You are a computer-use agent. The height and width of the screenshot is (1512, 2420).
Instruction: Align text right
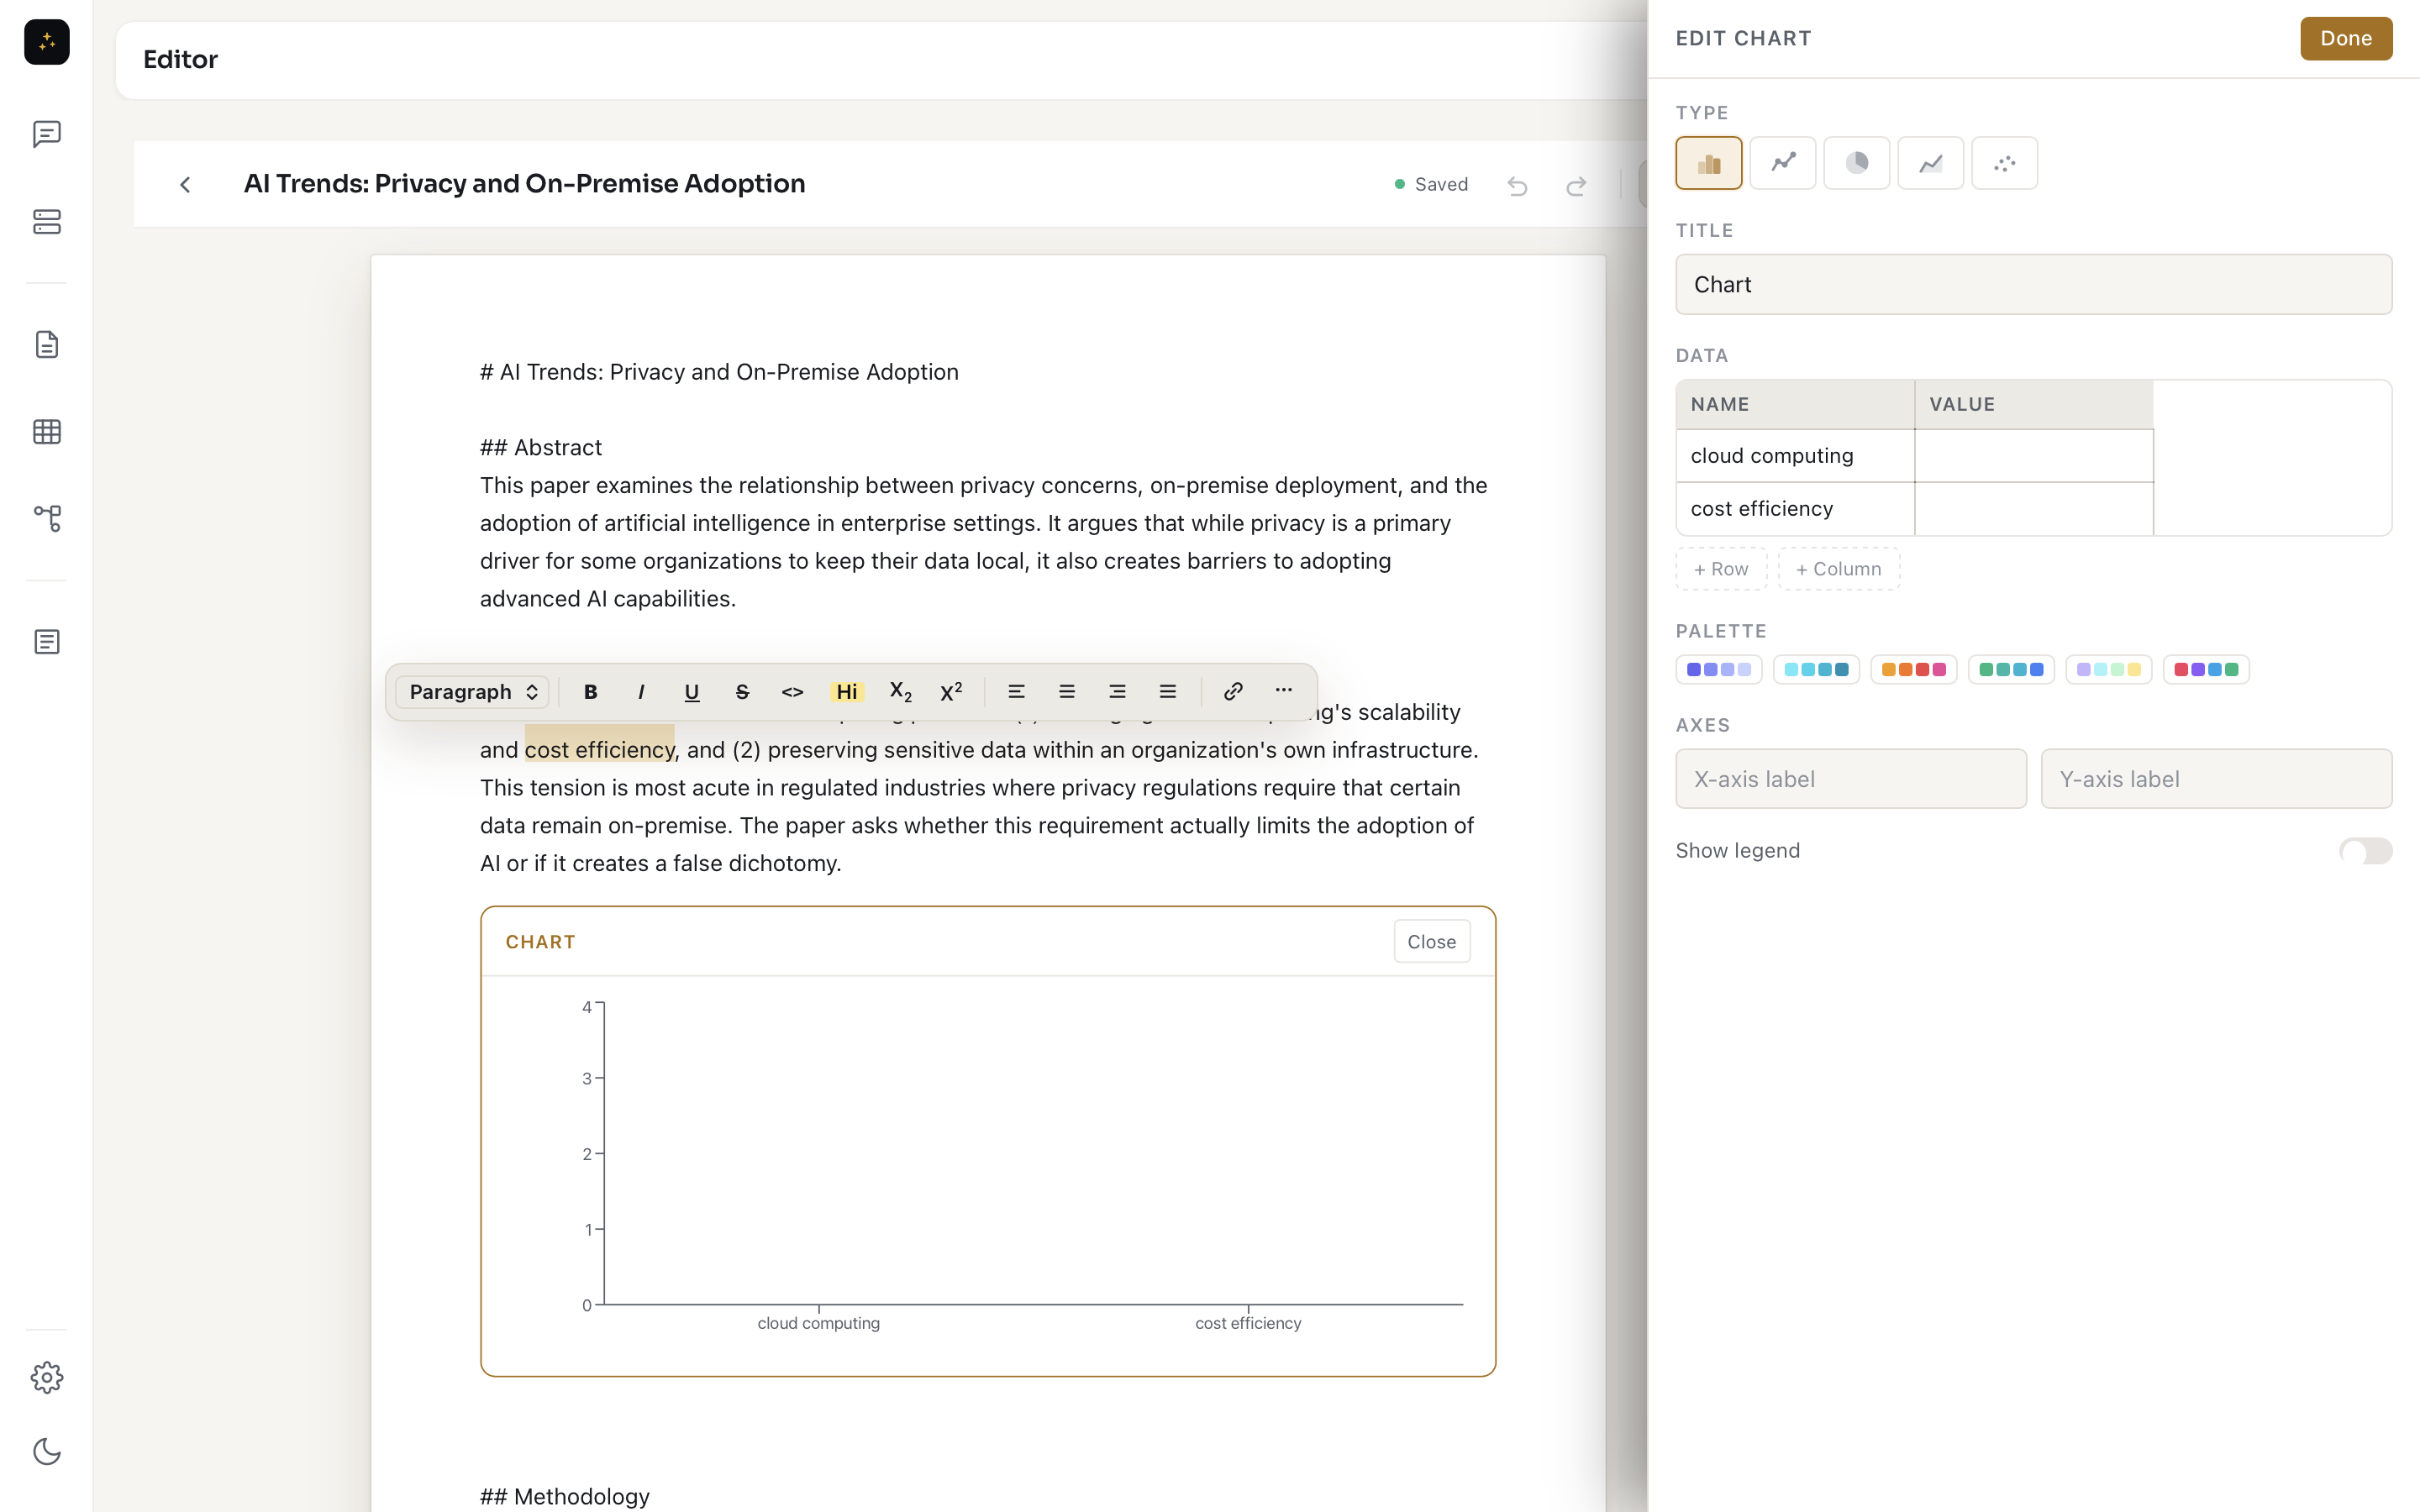click(1117, 692)
